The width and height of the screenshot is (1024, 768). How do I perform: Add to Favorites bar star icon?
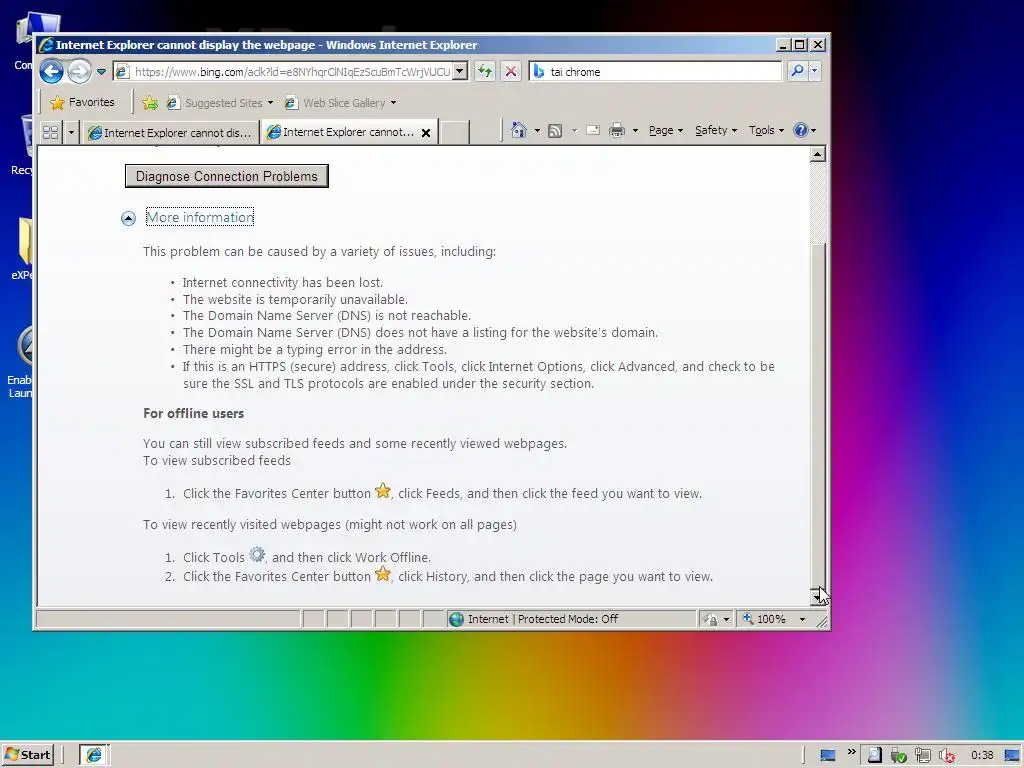coord(150,103)
